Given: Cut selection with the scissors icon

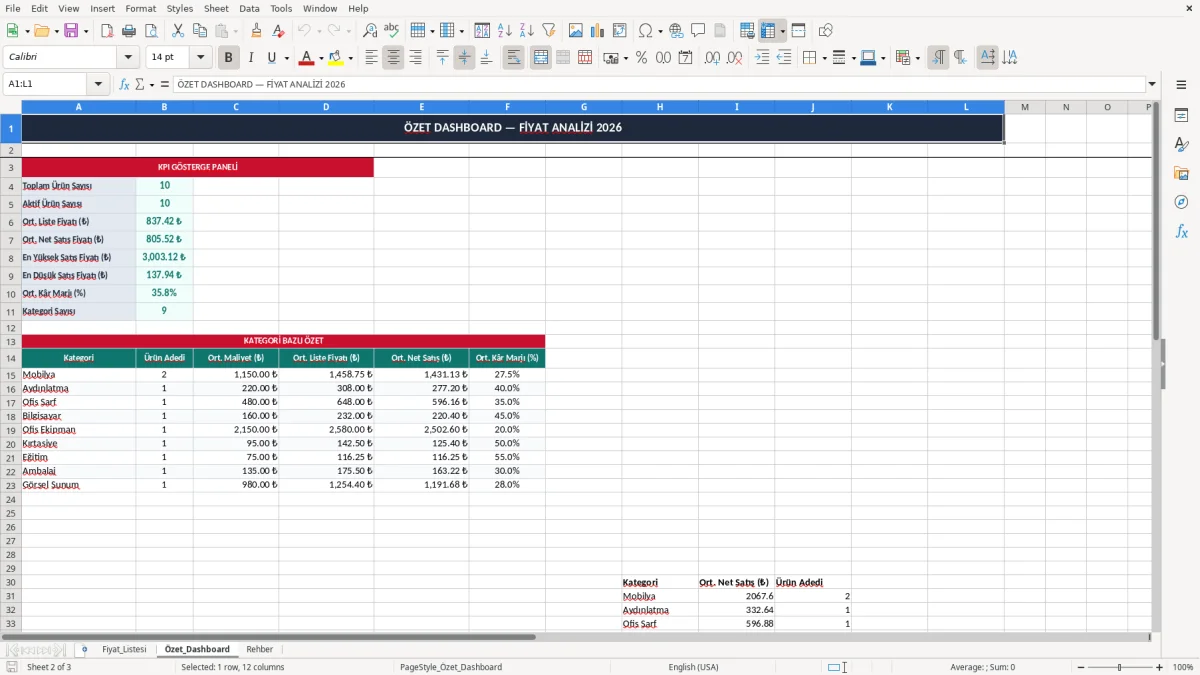Looking at the screenshot, I should (178, 31).
